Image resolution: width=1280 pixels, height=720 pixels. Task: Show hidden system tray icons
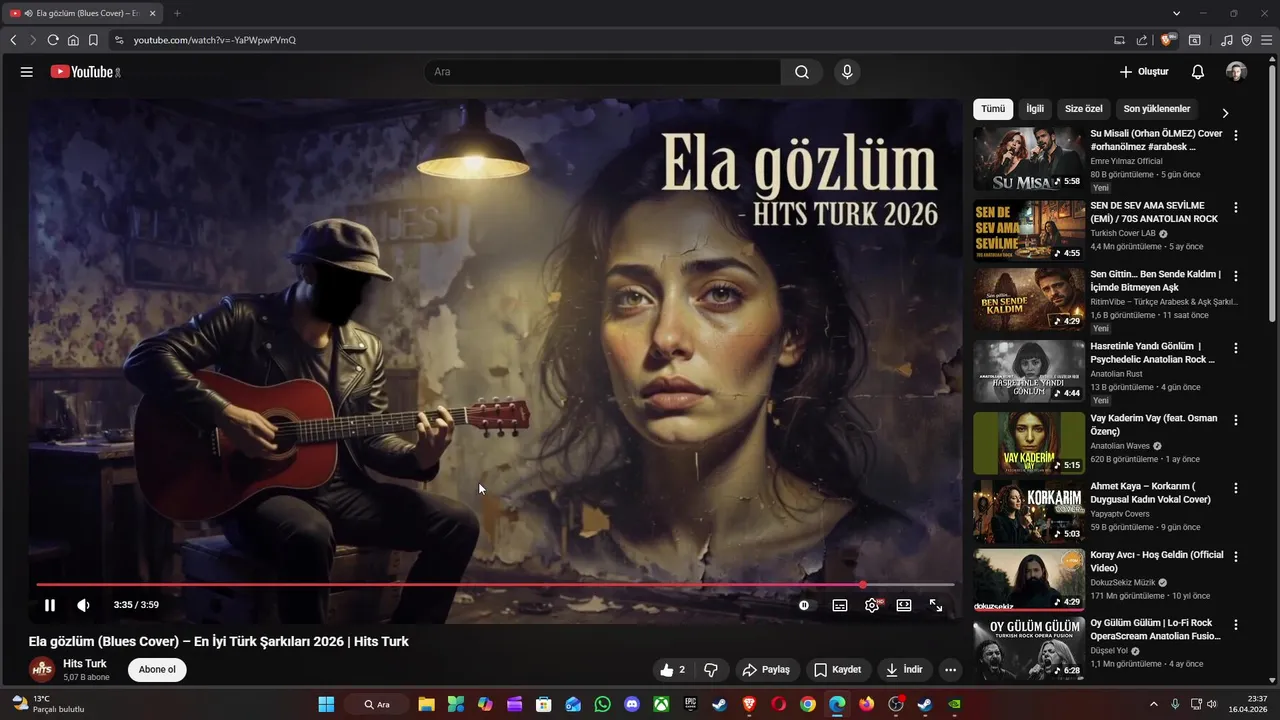[1153, 704]
